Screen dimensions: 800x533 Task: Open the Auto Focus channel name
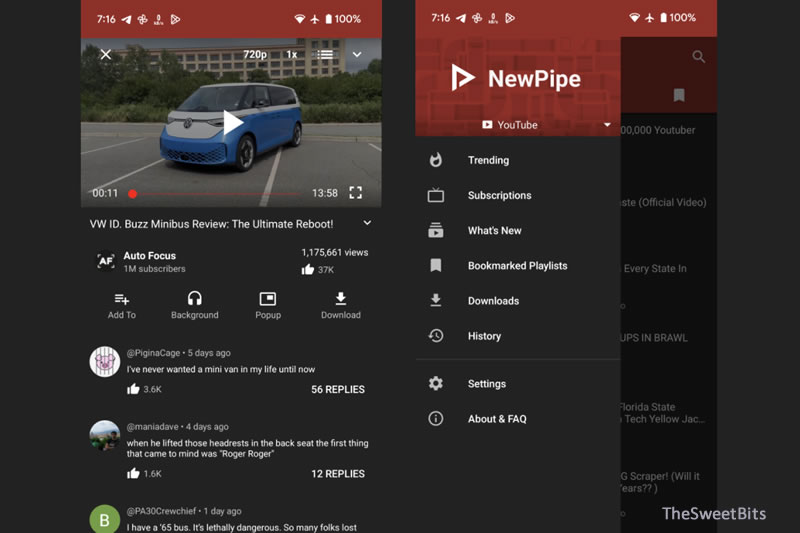149,256
